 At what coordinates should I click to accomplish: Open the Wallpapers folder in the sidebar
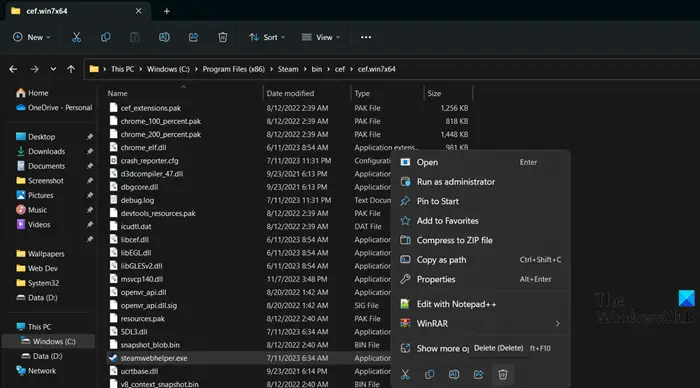[x=40, y=254]
